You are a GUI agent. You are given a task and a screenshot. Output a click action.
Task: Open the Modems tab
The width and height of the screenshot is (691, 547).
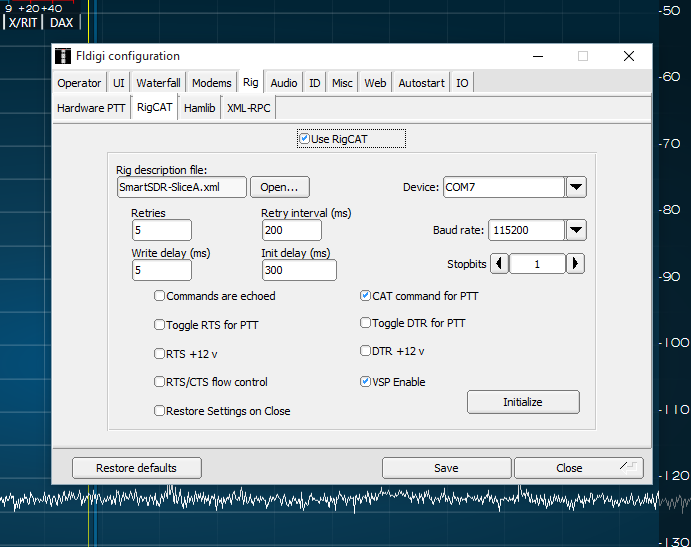pos(212,83)
